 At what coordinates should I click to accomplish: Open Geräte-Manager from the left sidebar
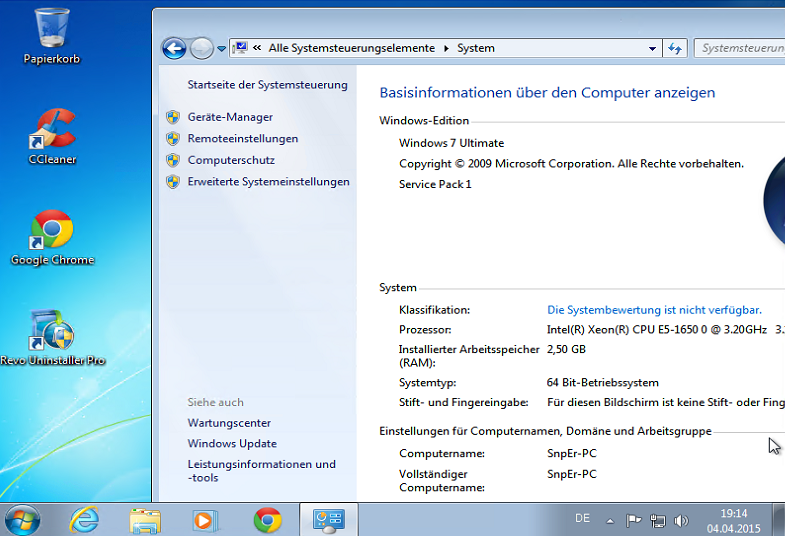click(230, 117)
